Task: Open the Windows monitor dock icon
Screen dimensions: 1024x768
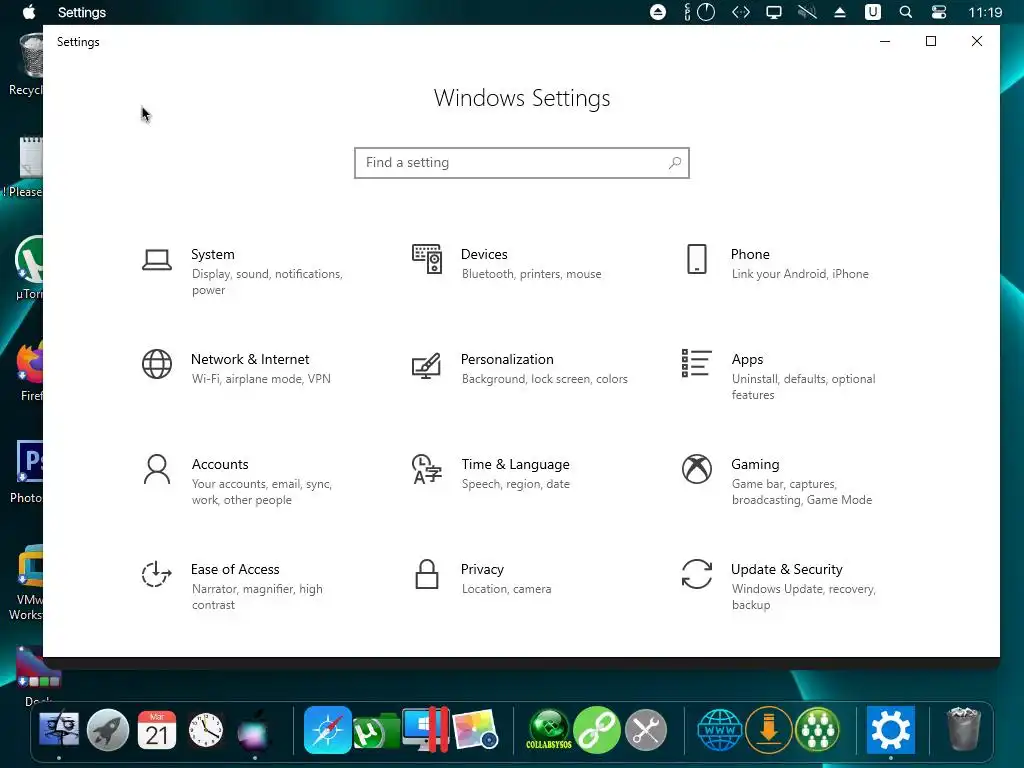Action: click(425, 729)
